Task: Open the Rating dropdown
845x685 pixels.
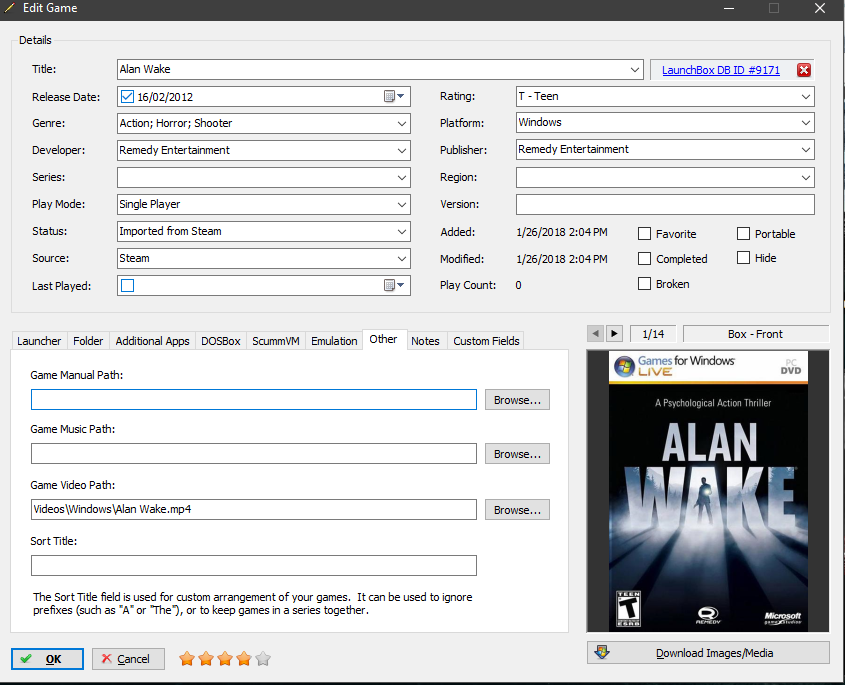Action: pyautogui.click(x=805, y=96)
